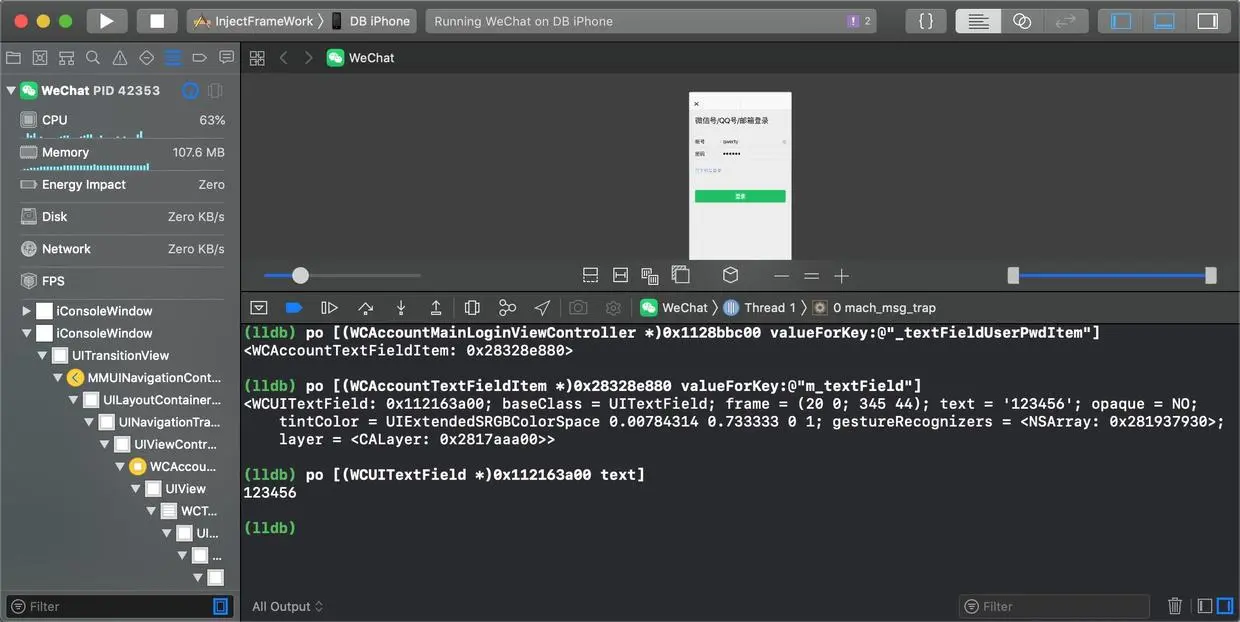The height and width of the screenshot is (622, 1240).
Task: Select the Assistant editor button
Action: (1022, 21)
